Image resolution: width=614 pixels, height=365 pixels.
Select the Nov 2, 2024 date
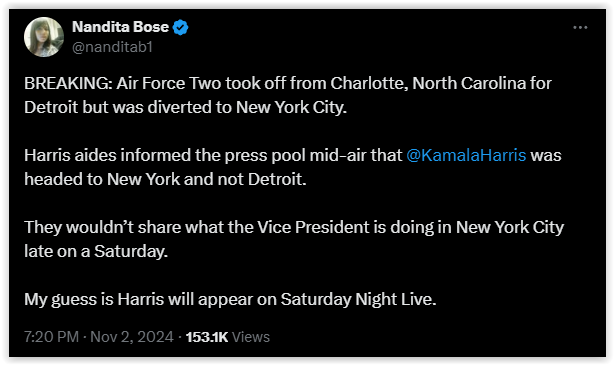tap(132, 337)
